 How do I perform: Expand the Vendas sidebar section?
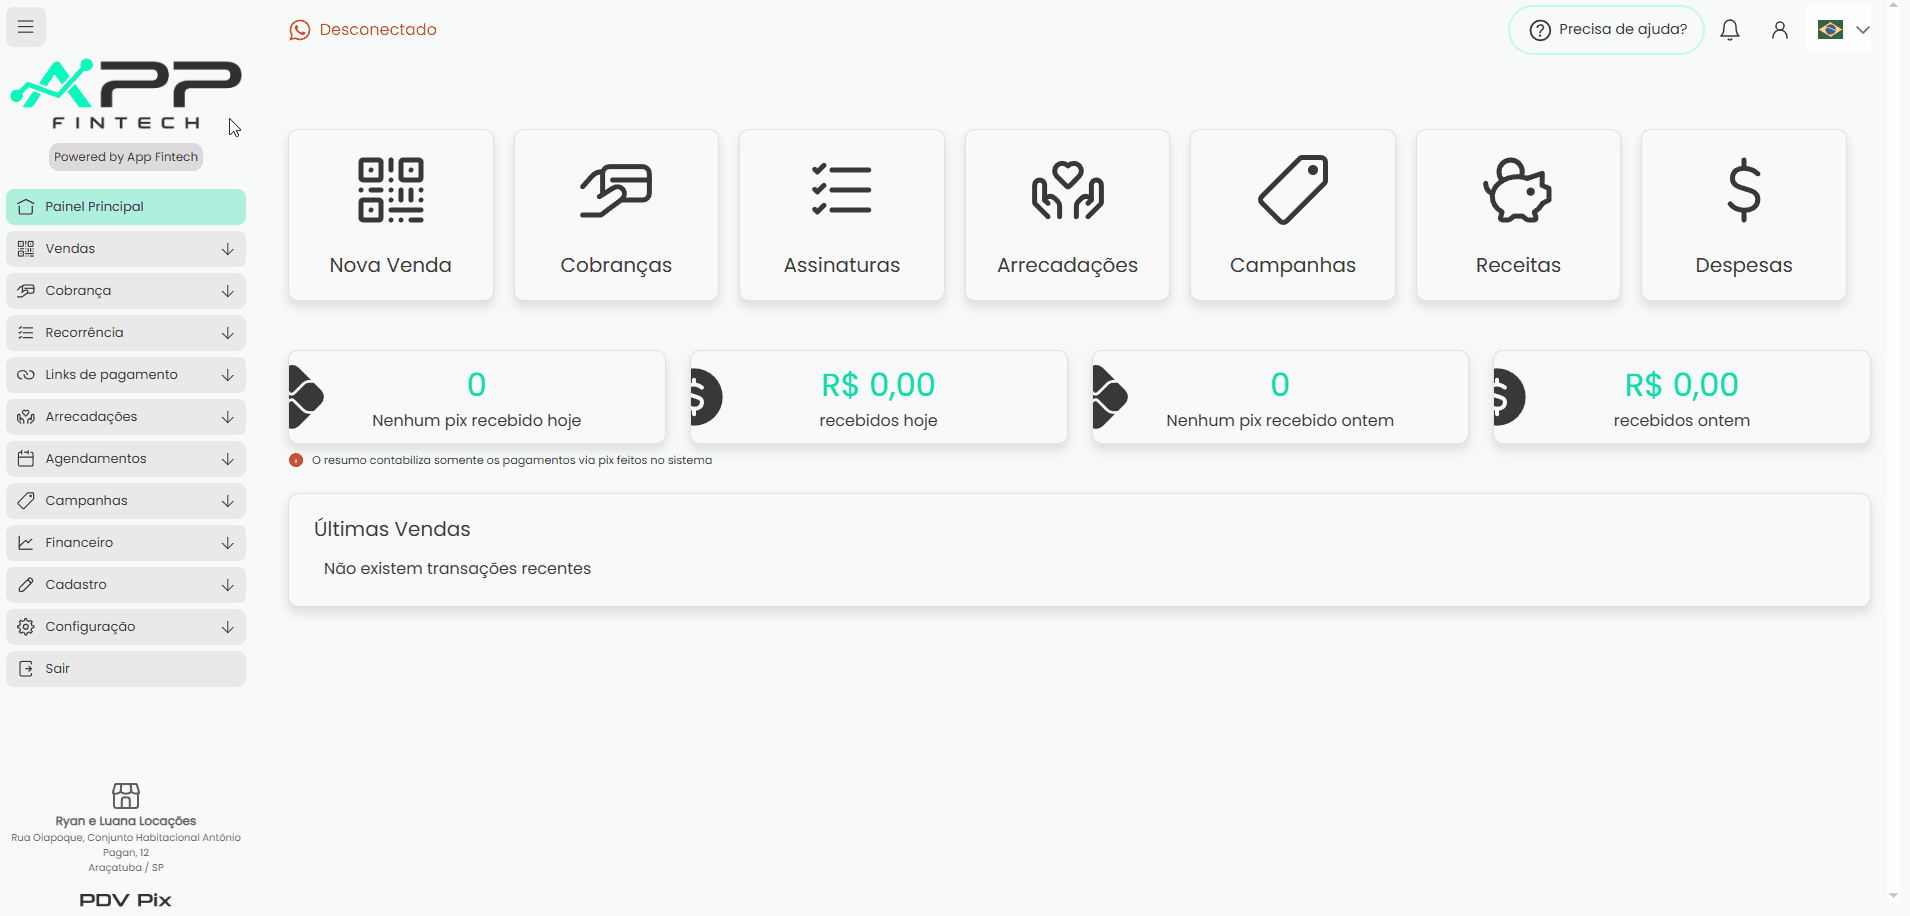pos(126,249)
